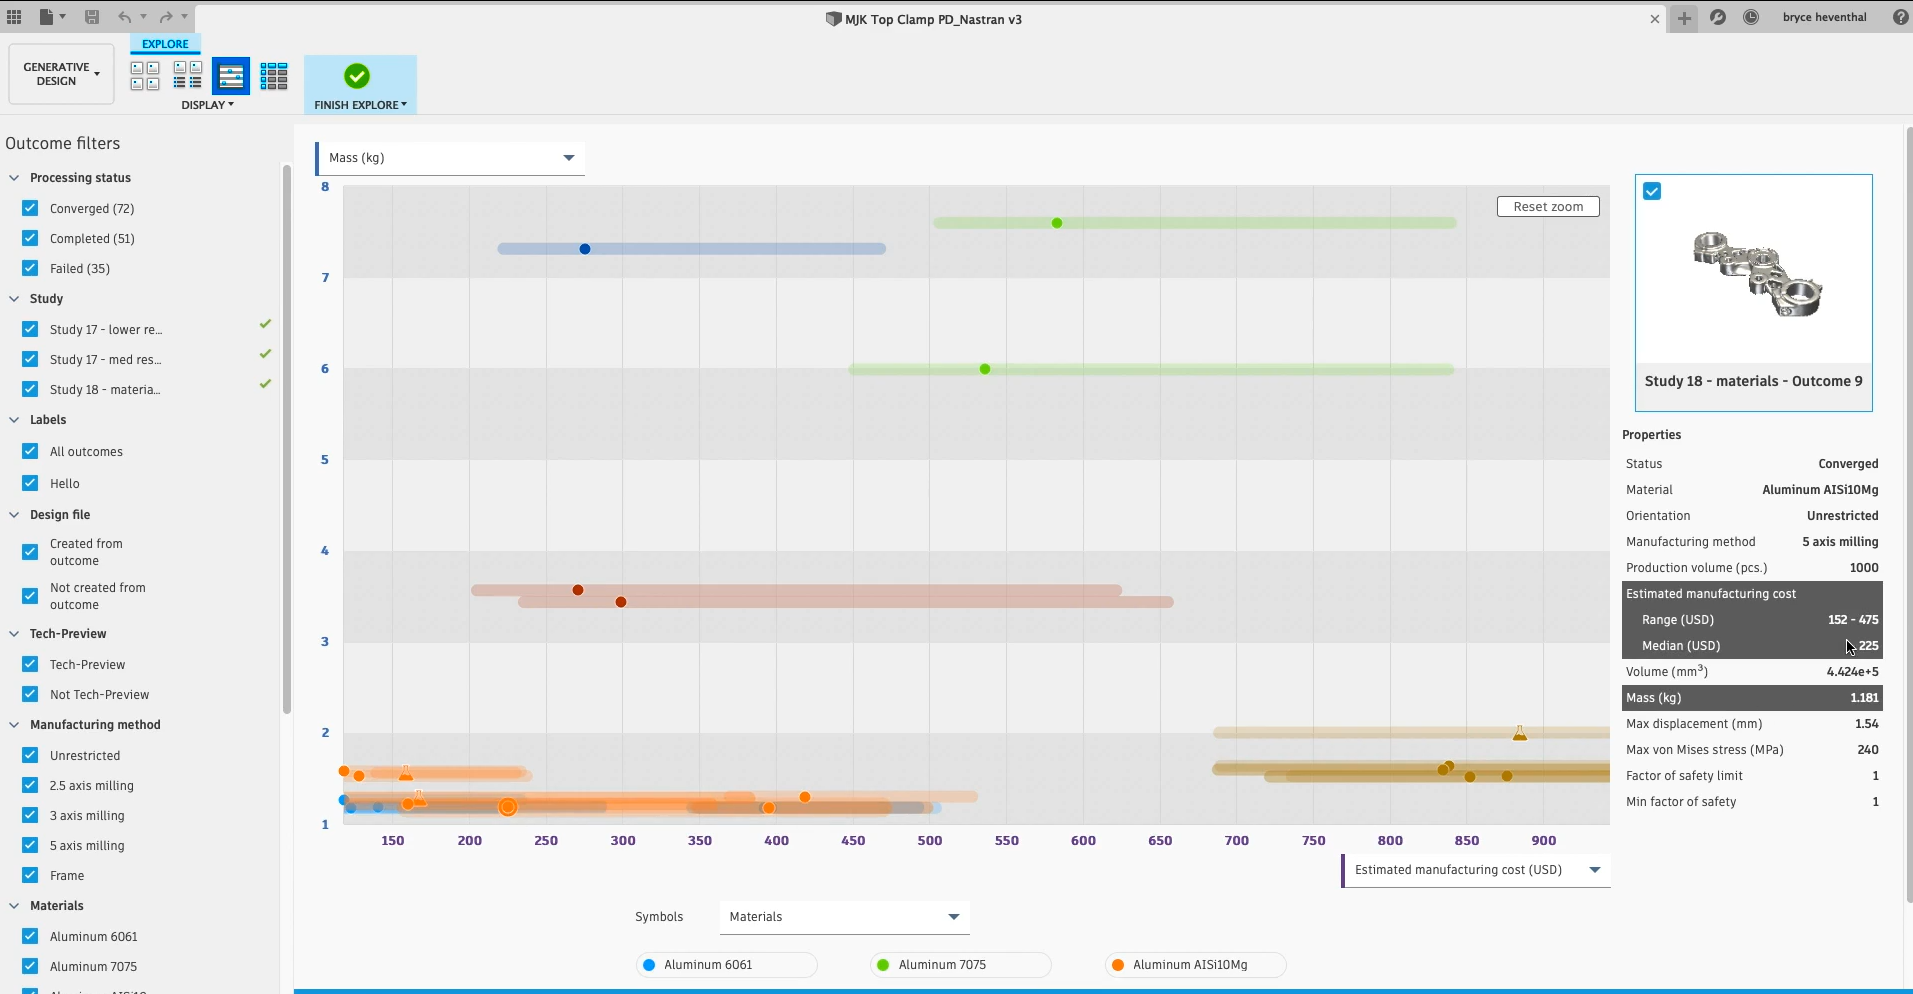Toggle the 3 axis milling checkbox
This screenshot has height=994, width=1913.
[30, 815]
